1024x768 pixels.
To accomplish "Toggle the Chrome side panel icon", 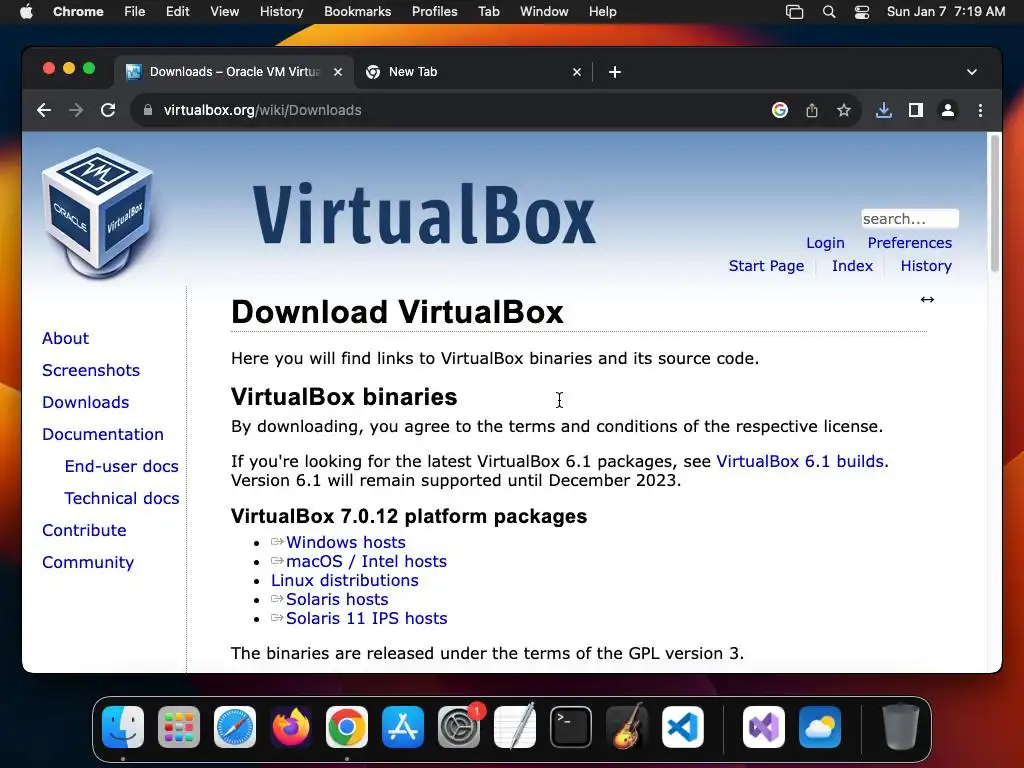I will tap(916, 110).
